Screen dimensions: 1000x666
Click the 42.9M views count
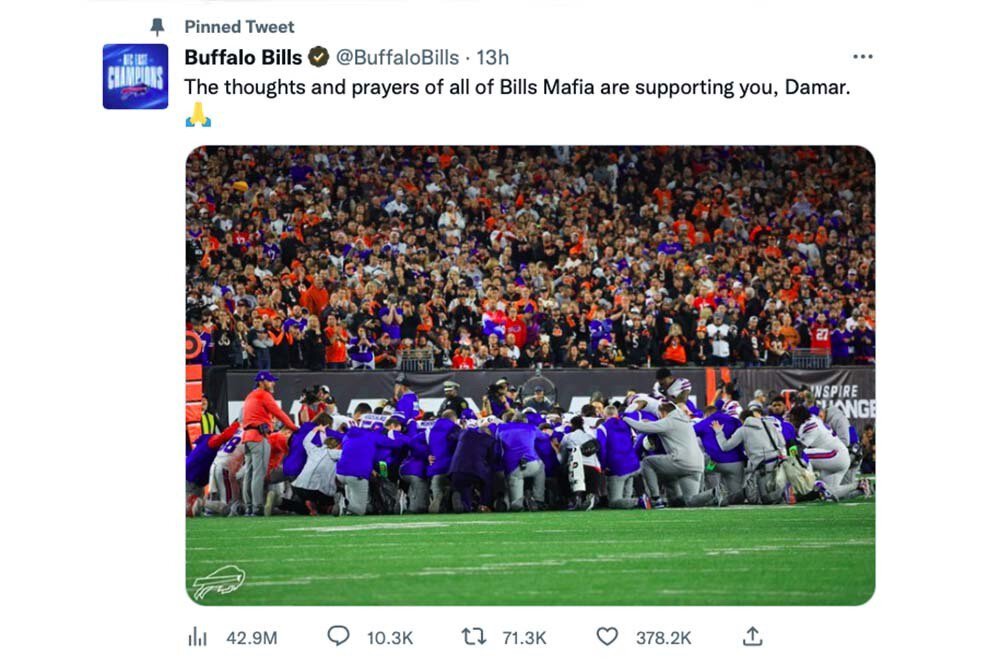[251, 637]
